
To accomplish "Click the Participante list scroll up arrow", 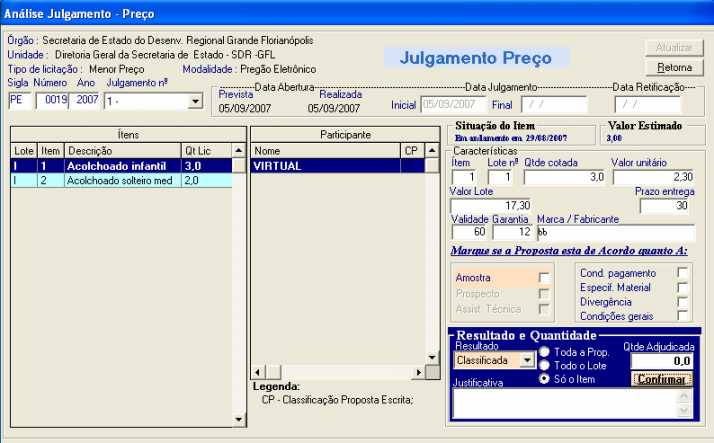I will [432, 150].
